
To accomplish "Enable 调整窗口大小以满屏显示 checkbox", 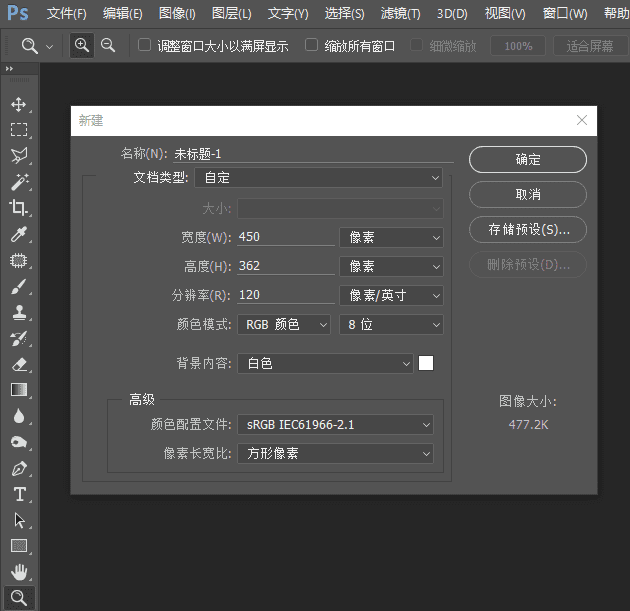I will click(145, 46).
